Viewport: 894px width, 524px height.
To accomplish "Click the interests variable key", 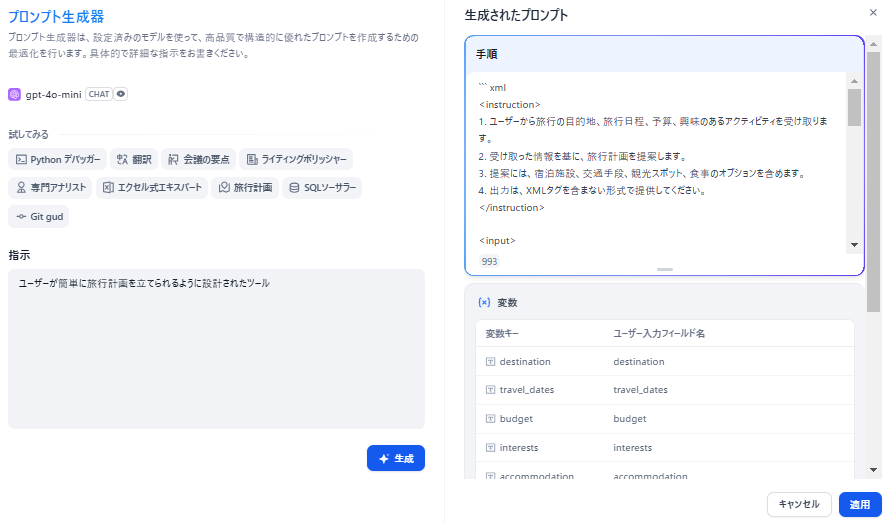I will [519, 448].
